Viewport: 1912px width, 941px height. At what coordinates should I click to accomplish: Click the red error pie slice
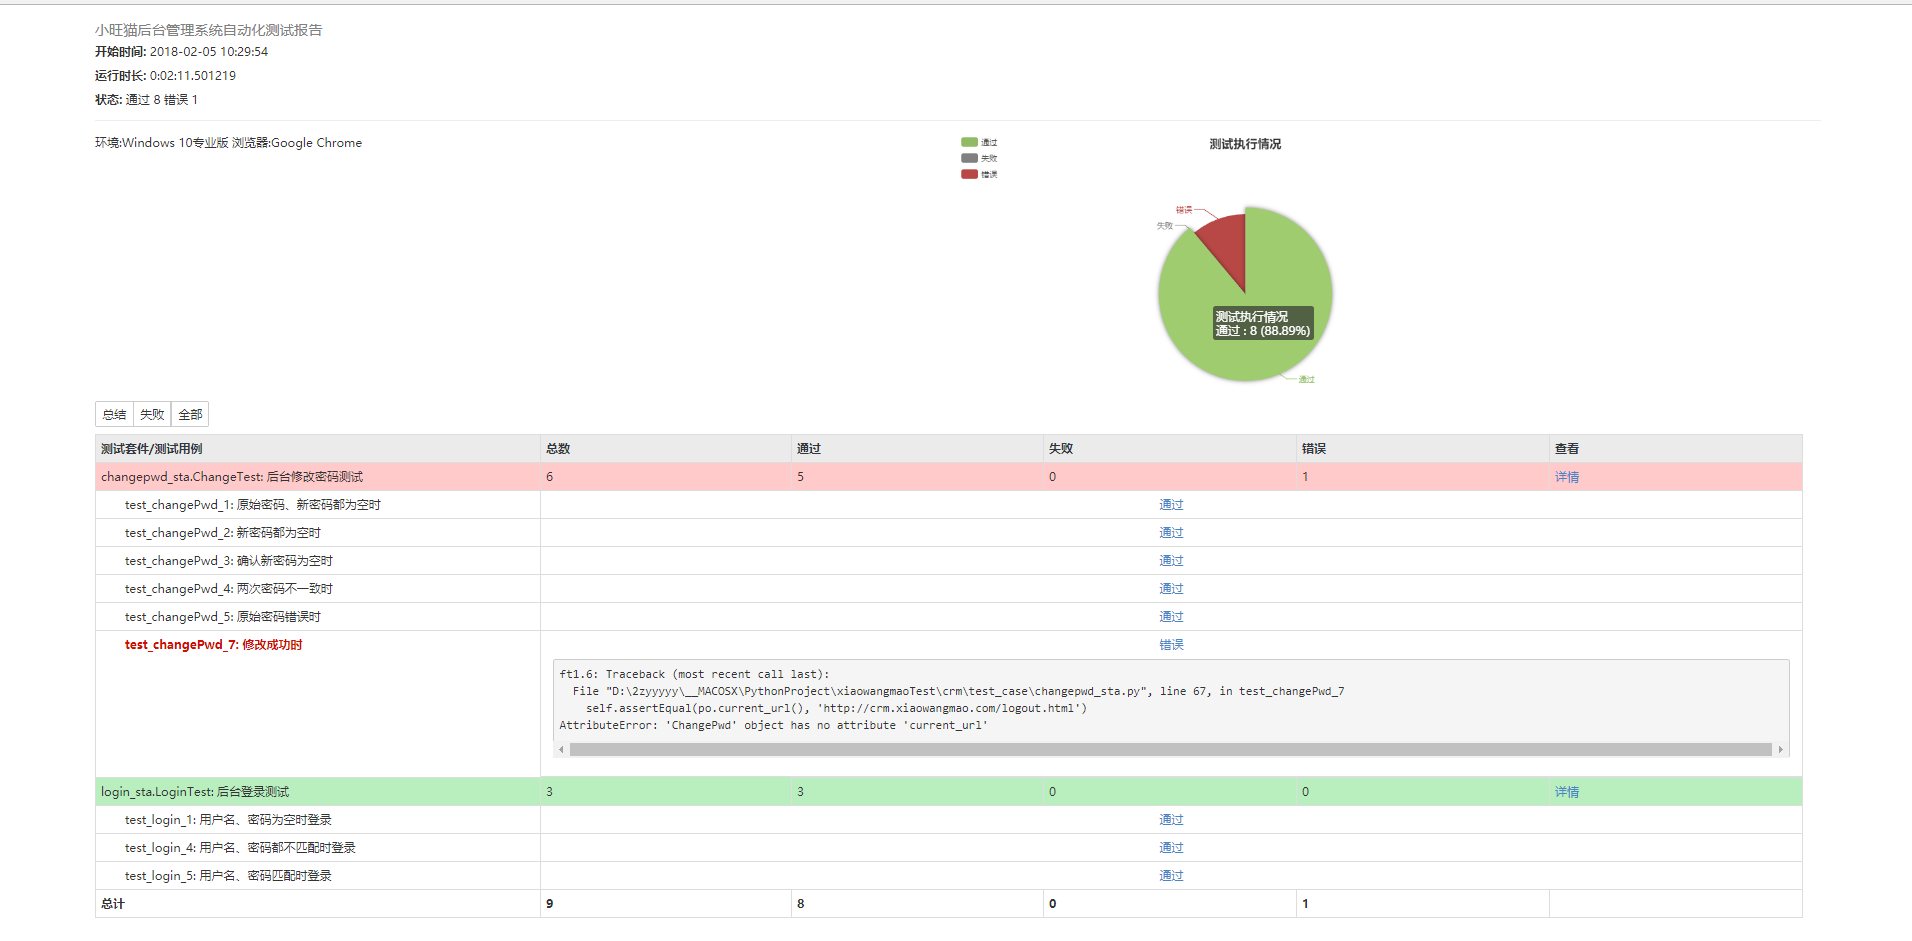(1226, 243)
